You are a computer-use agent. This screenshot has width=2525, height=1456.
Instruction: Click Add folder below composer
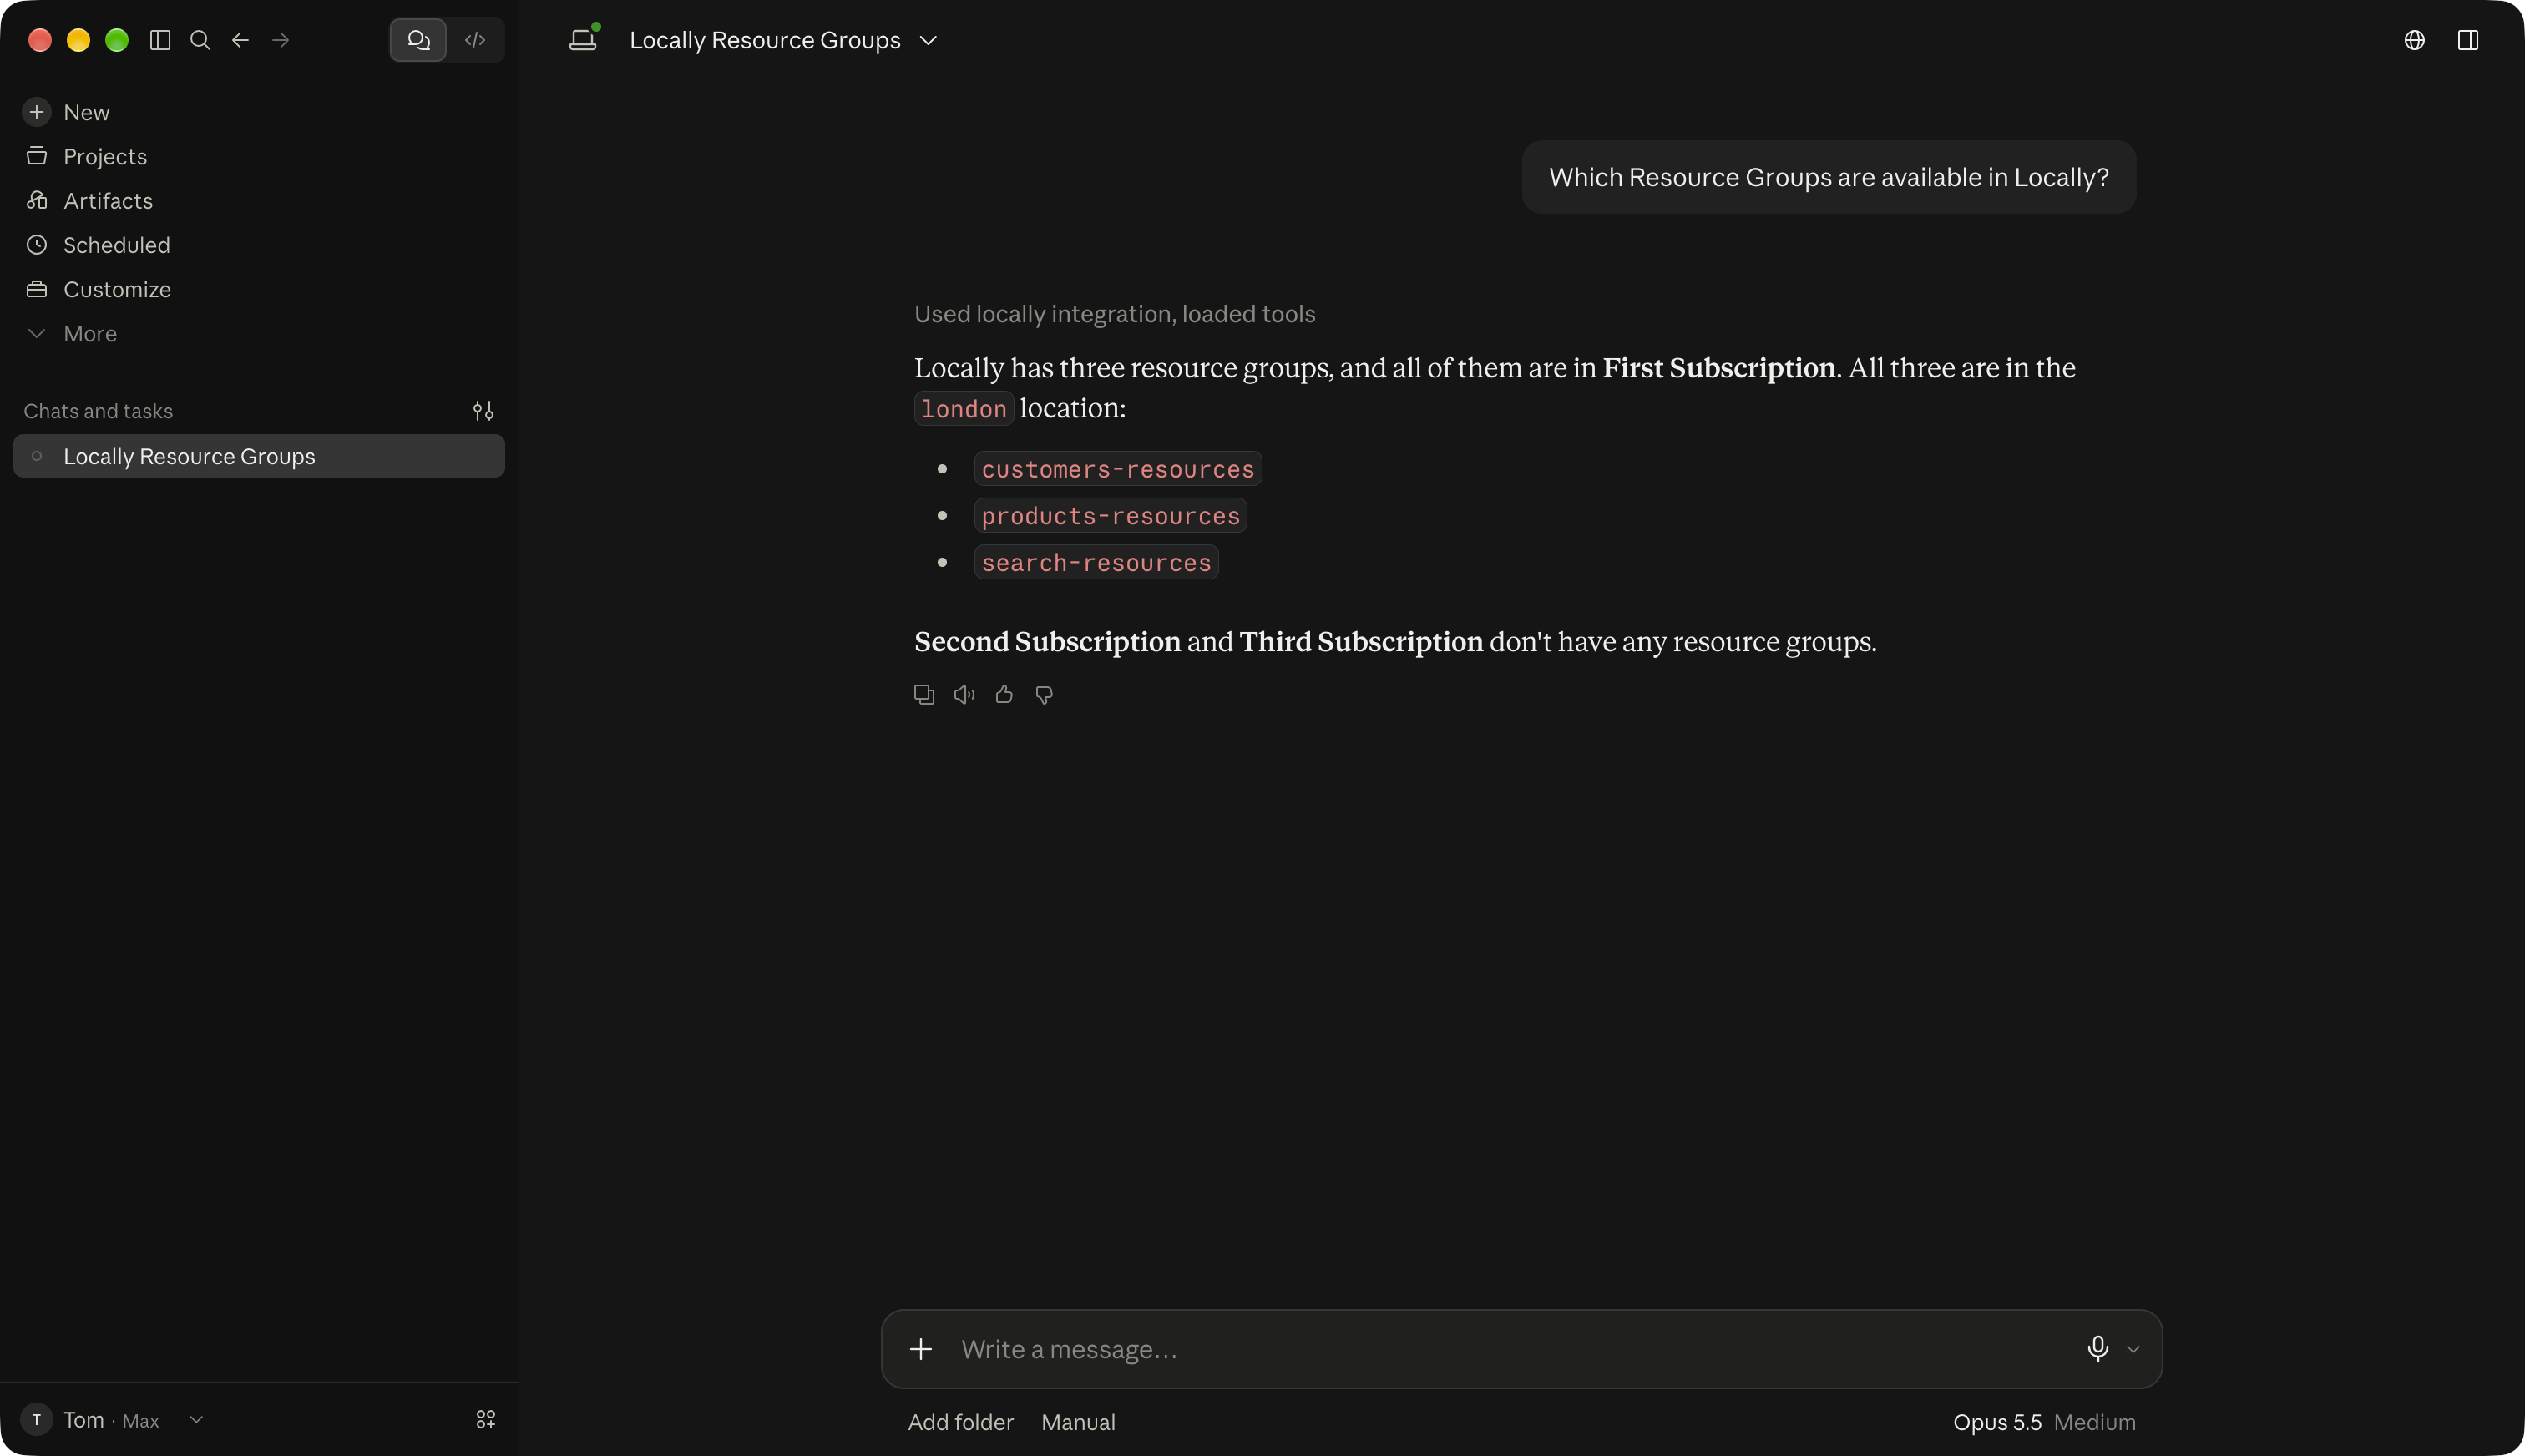[x=960, y=1422]
